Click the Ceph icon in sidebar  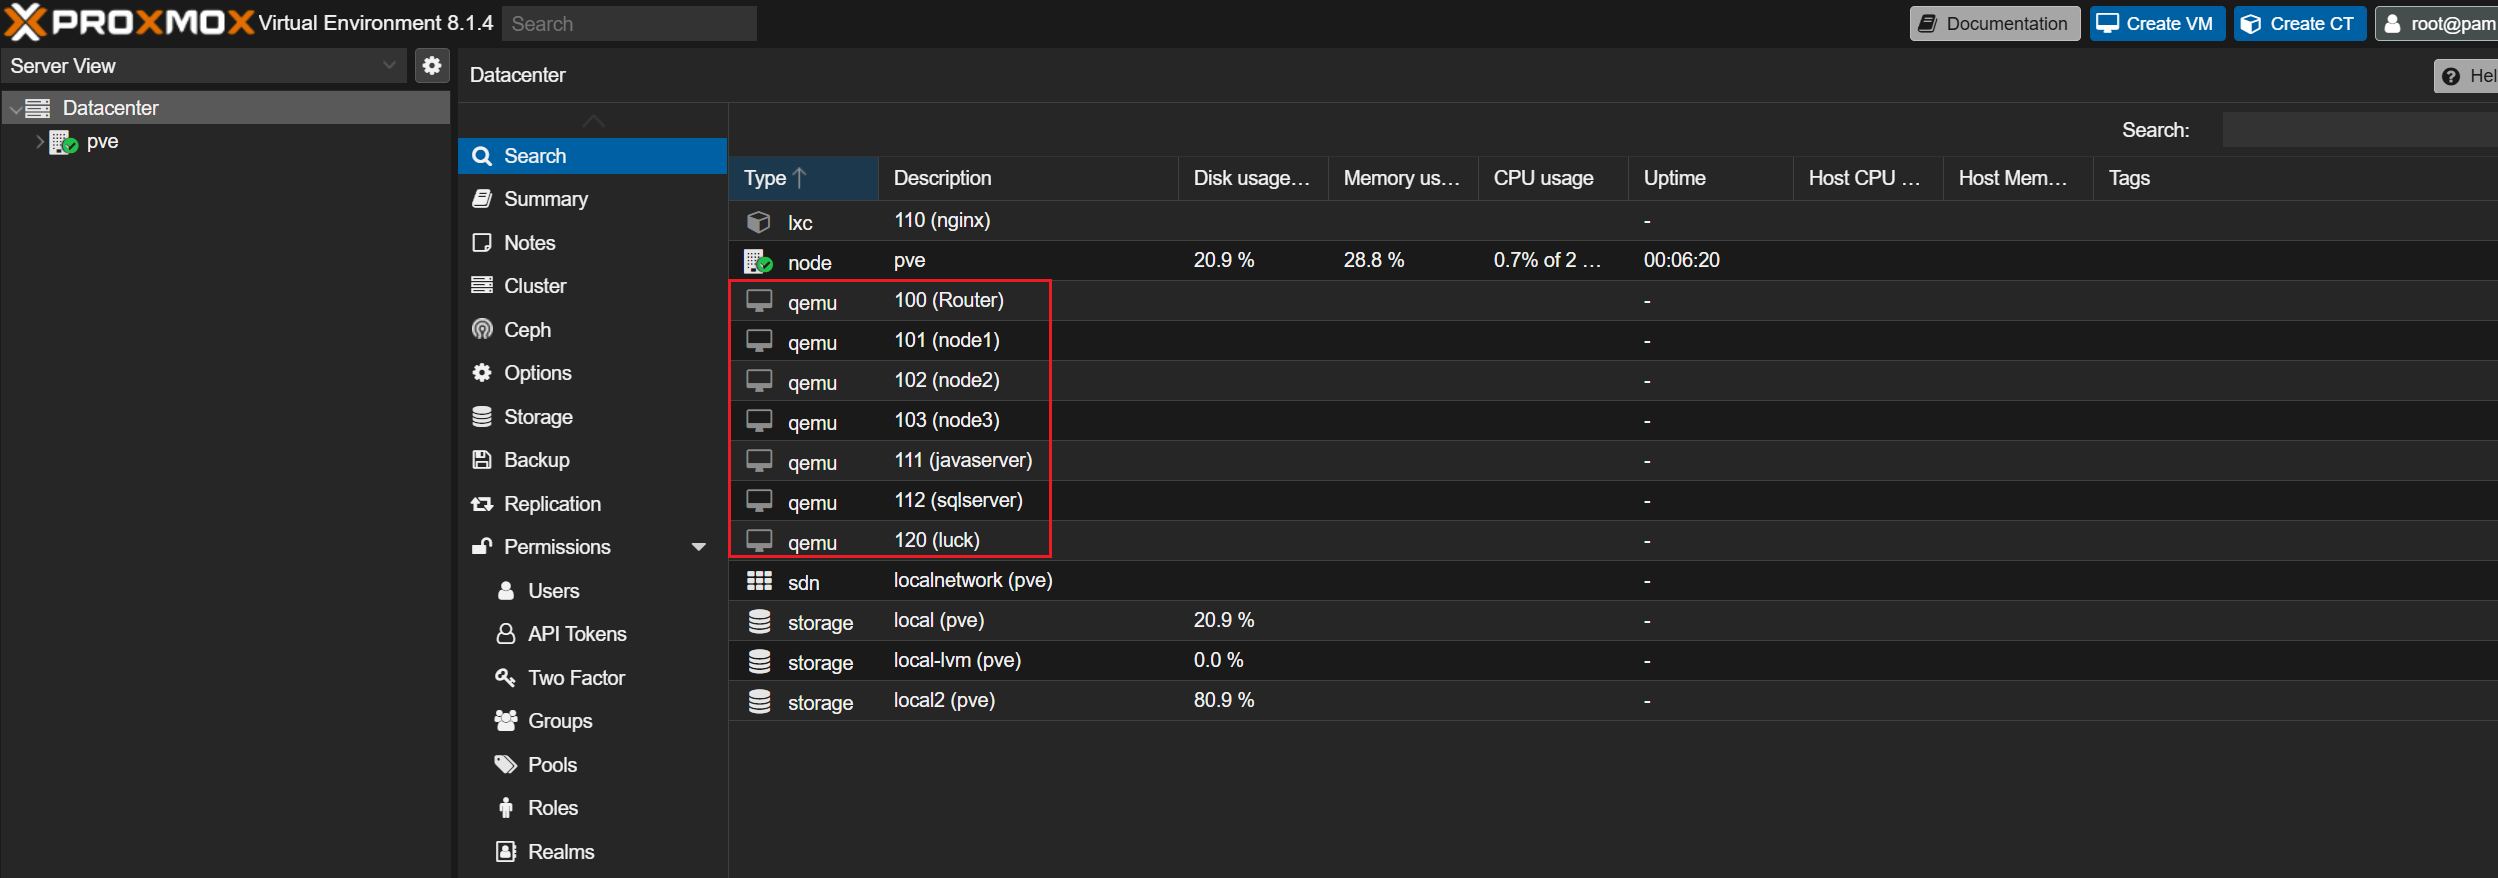pyautogui.click(x=482, y=329)
